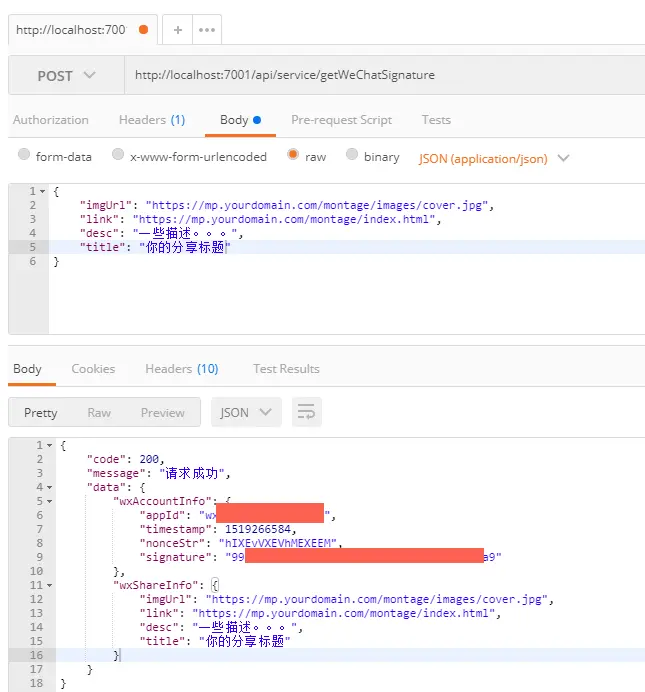Switch response view to Preview
Image resolution: width=645 pixels, height=692 pixels.
click(163, 413)
